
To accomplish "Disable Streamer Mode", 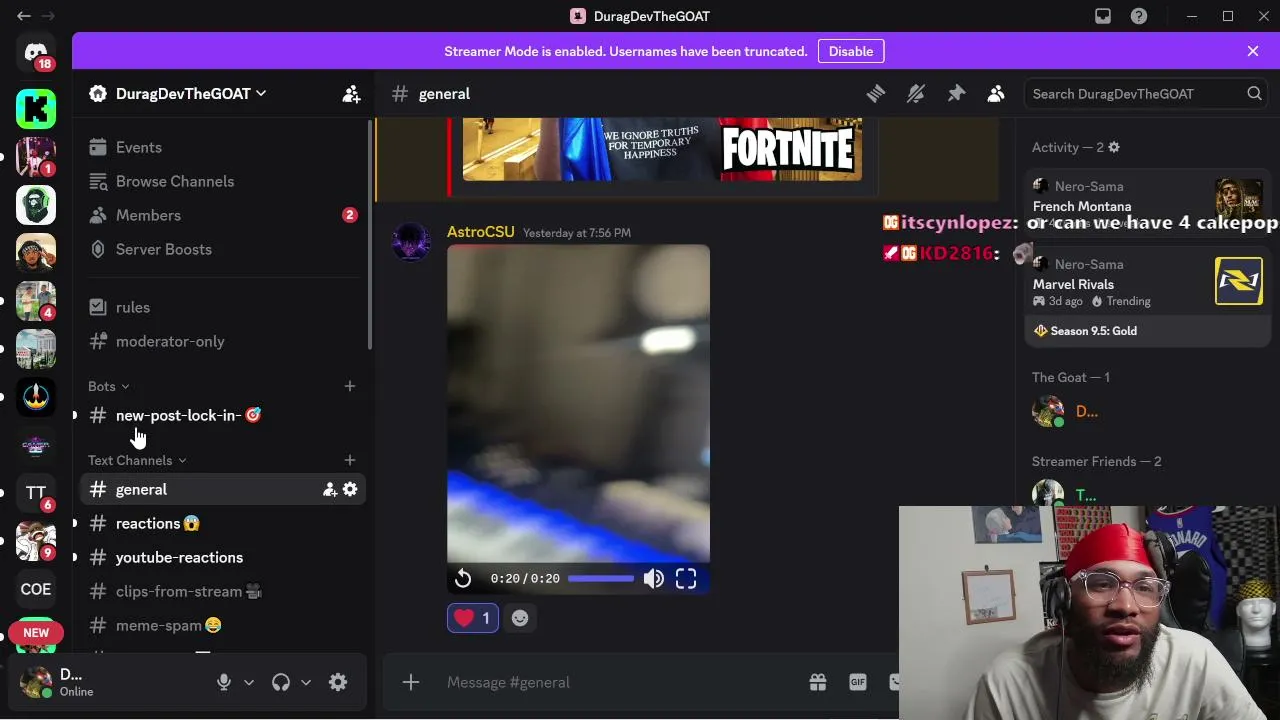I will point(851,51).
